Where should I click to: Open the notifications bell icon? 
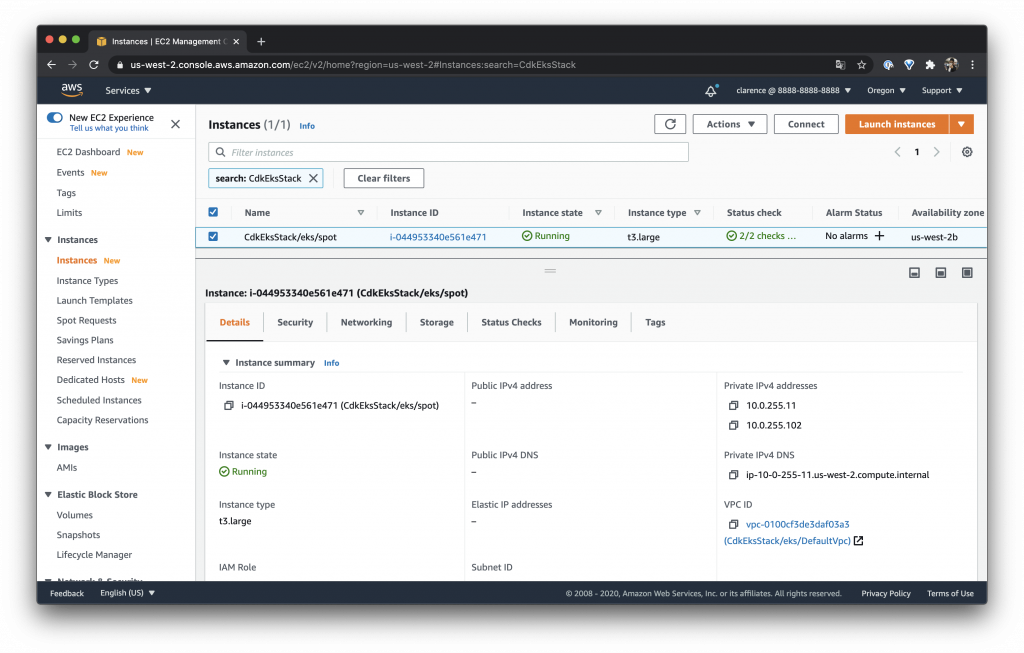[711, 91]
